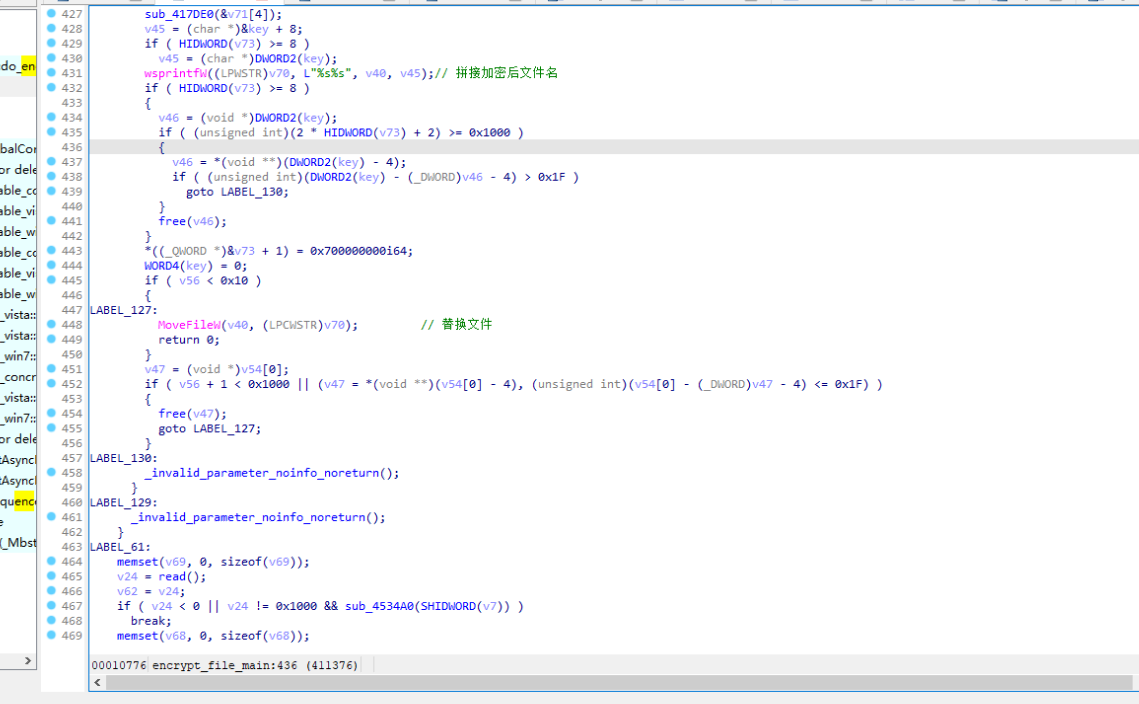Click left arrow of horizontal scrollbar
The width and height of the screenshot is (1139, 704).
point(98,683)
